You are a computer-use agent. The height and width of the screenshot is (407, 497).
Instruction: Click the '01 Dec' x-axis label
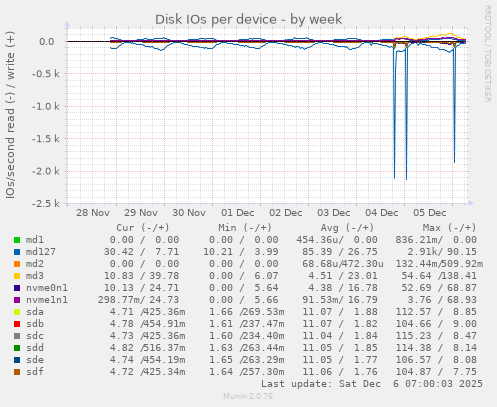click(x=238, y=213)
